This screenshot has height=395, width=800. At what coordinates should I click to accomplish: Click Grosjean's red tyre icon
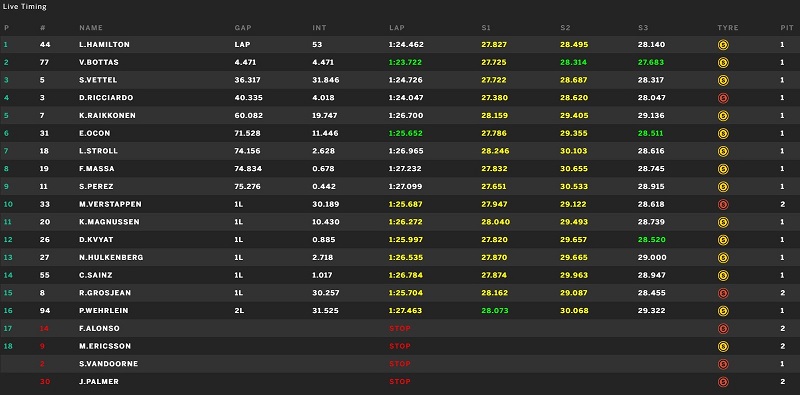coord(723,293)
